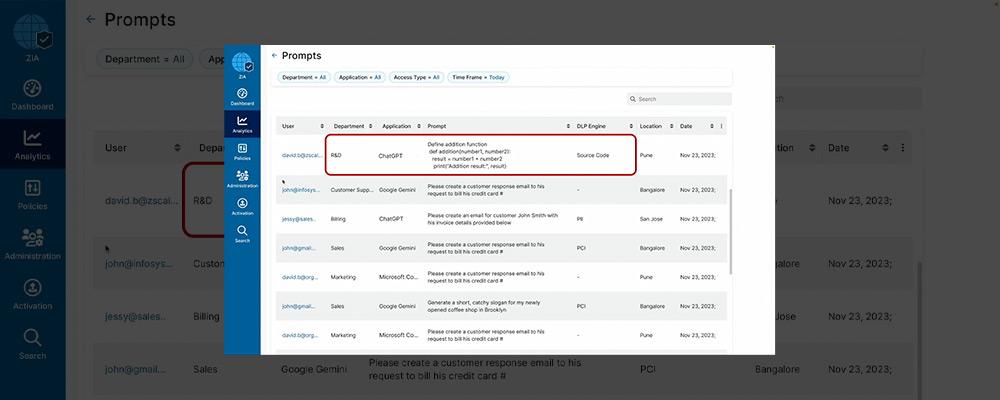Select the 'Customer Supp...' department cell in the popup
The image size is (1000, 400).
click(352, 190)
